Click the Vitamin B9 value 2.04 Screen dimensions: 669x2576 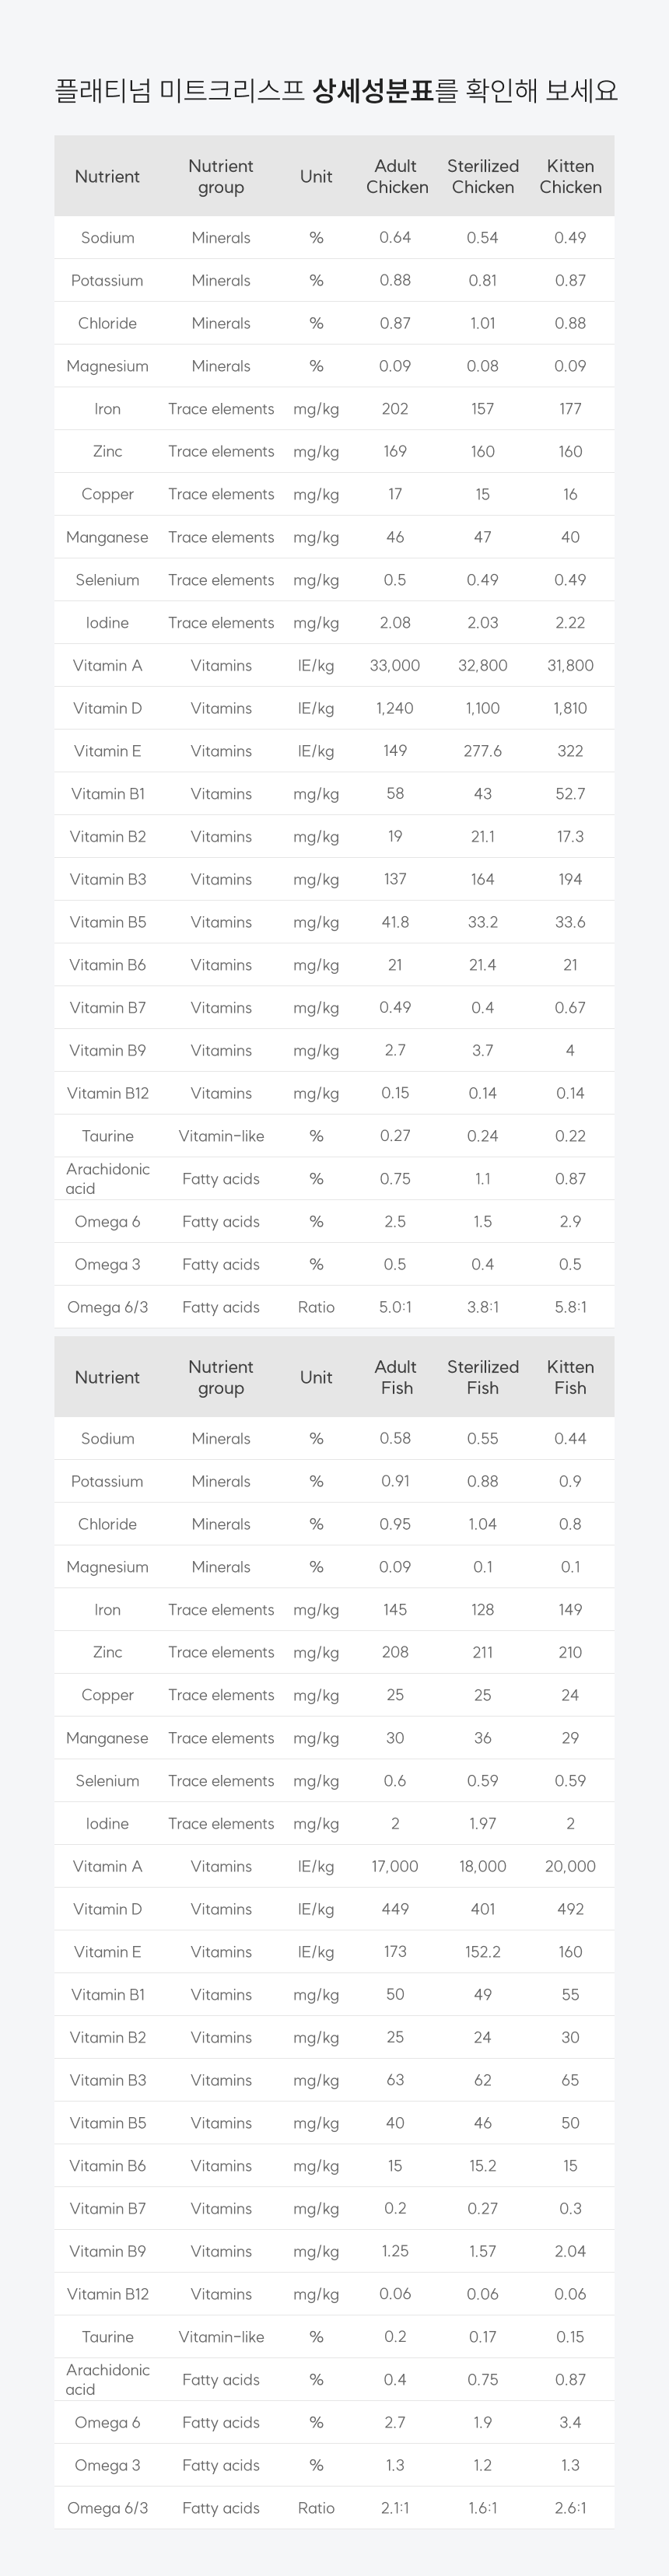coord(570,2251)
